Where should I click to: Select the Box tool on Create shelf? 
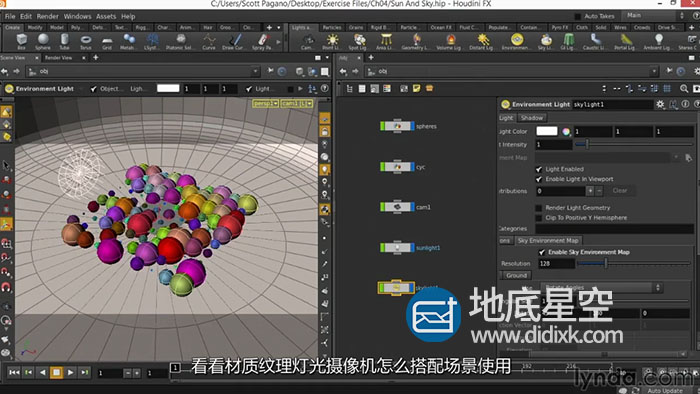(21, 41)
